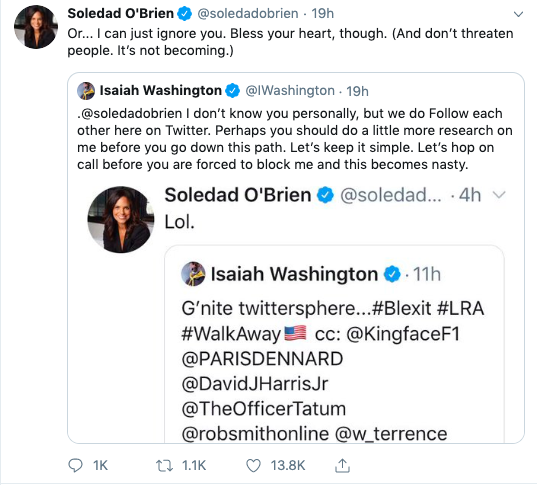Open the large Soledad O'Brien avatar in screenshot

[x=121, y=220]
